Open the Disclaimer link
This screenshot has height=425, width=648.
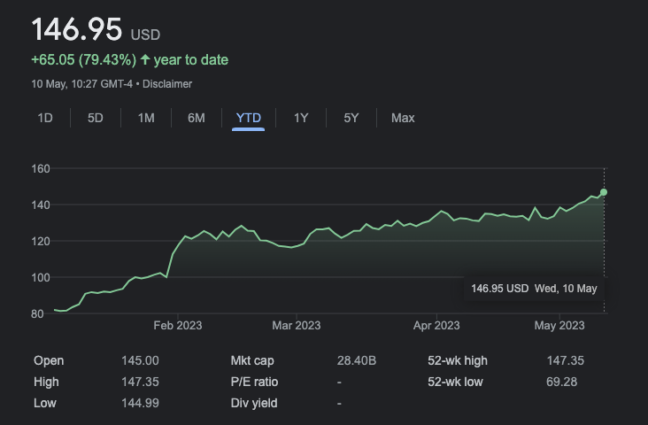coord(168,84)
